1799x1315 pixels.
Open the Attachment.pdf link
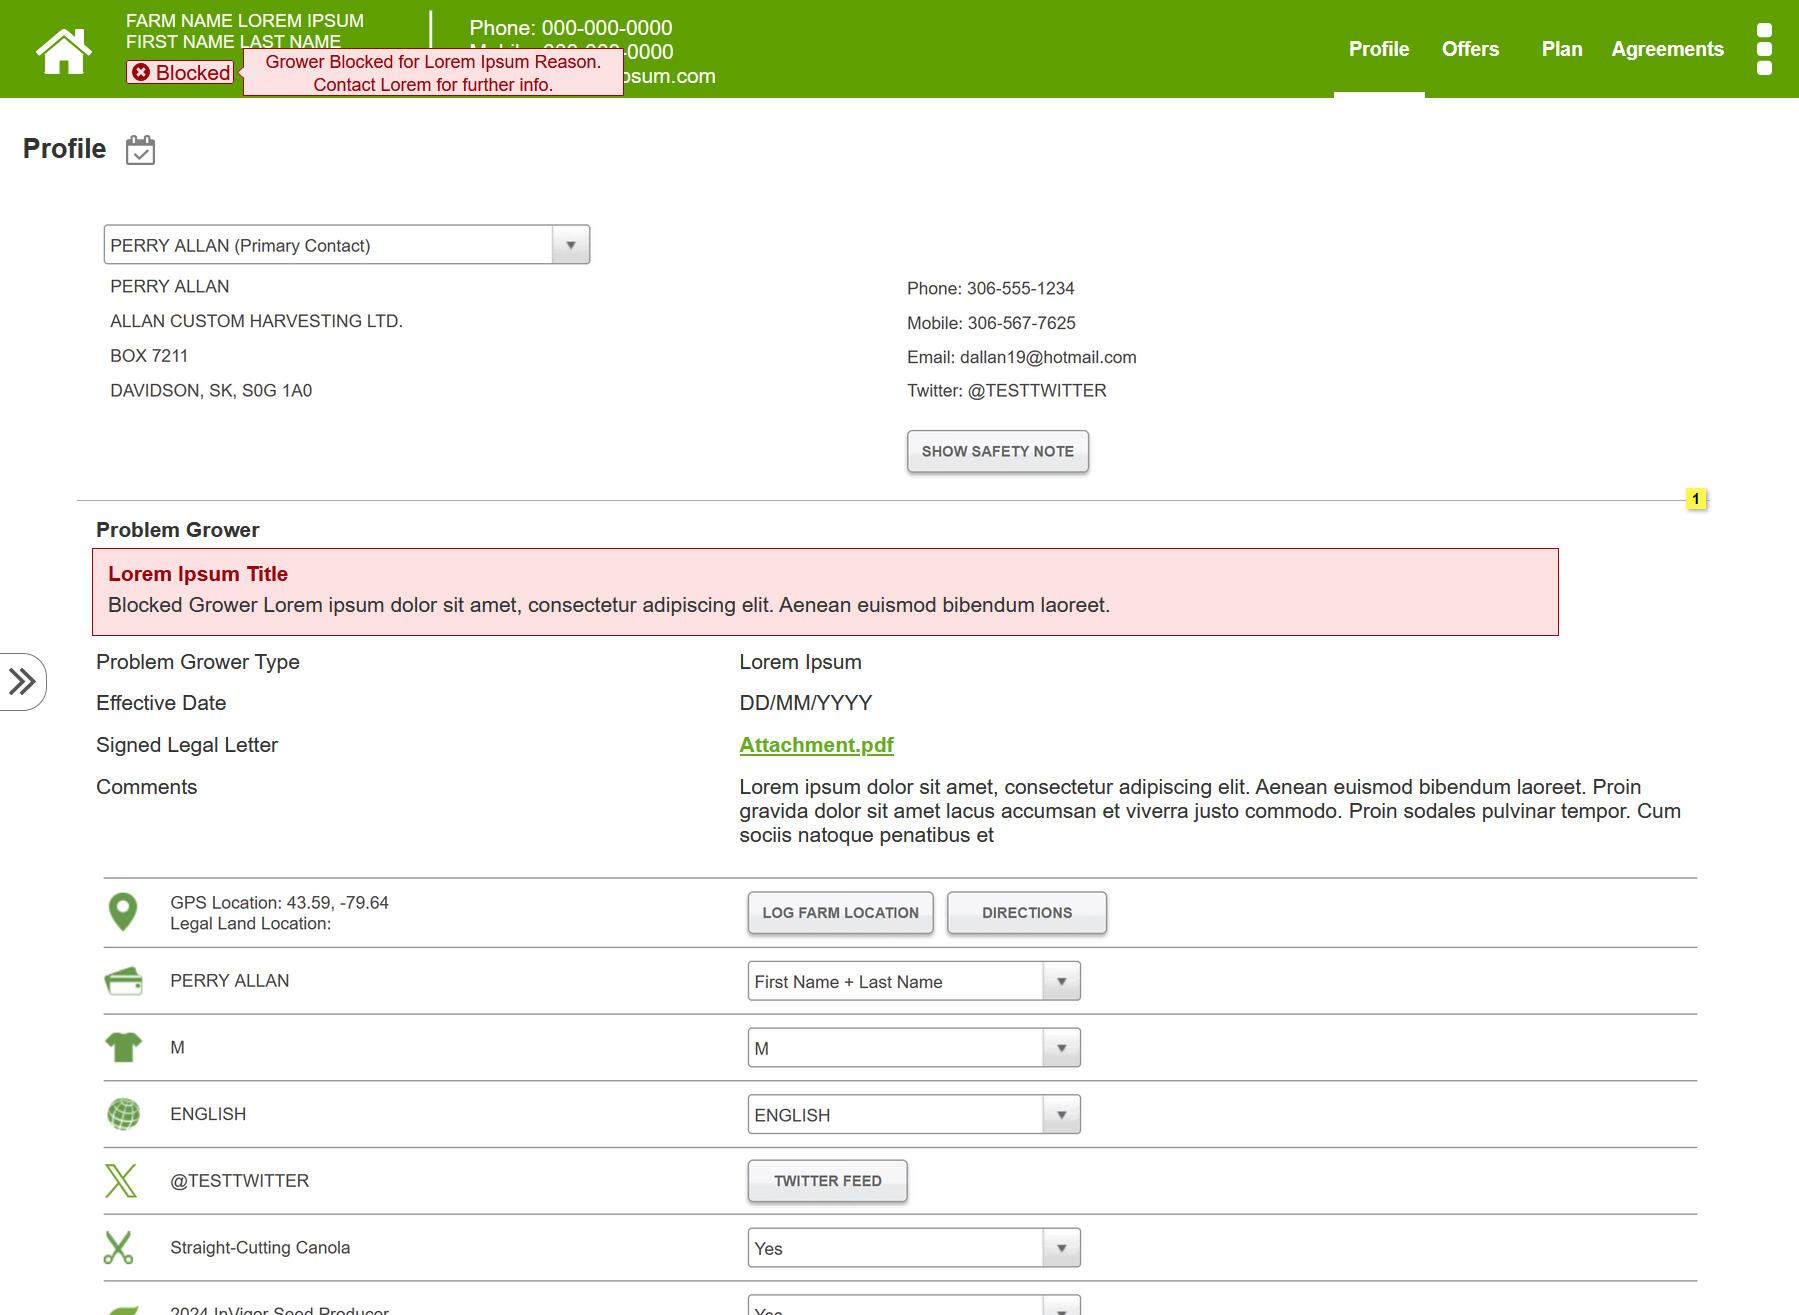[x=816, y=745]
